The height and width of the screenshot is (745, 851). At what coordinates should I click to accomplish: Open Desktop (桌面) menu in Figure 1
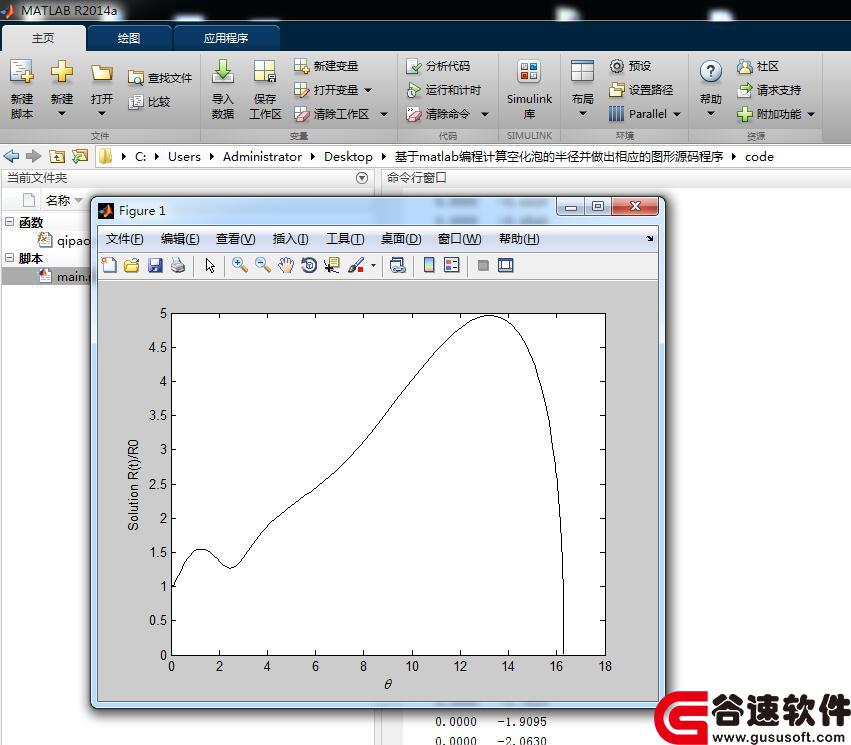401,239
